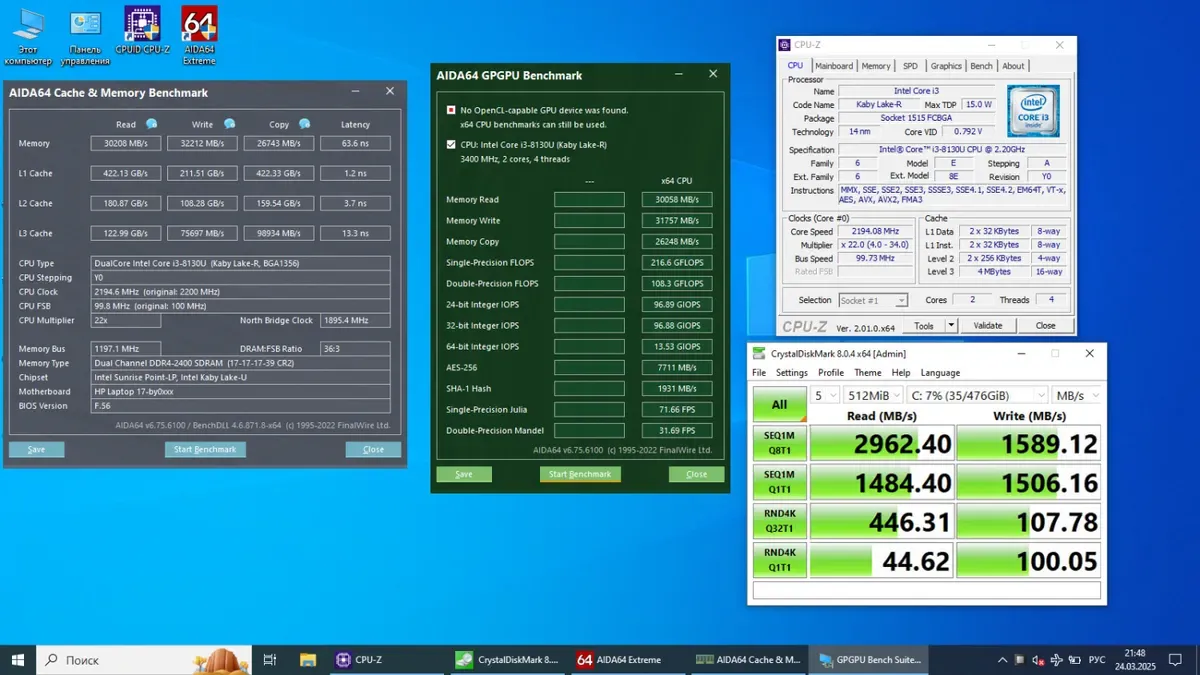Click the Validate button in CPU-Z
This screenshot has width=1200, height=675.
click(987, 325)
